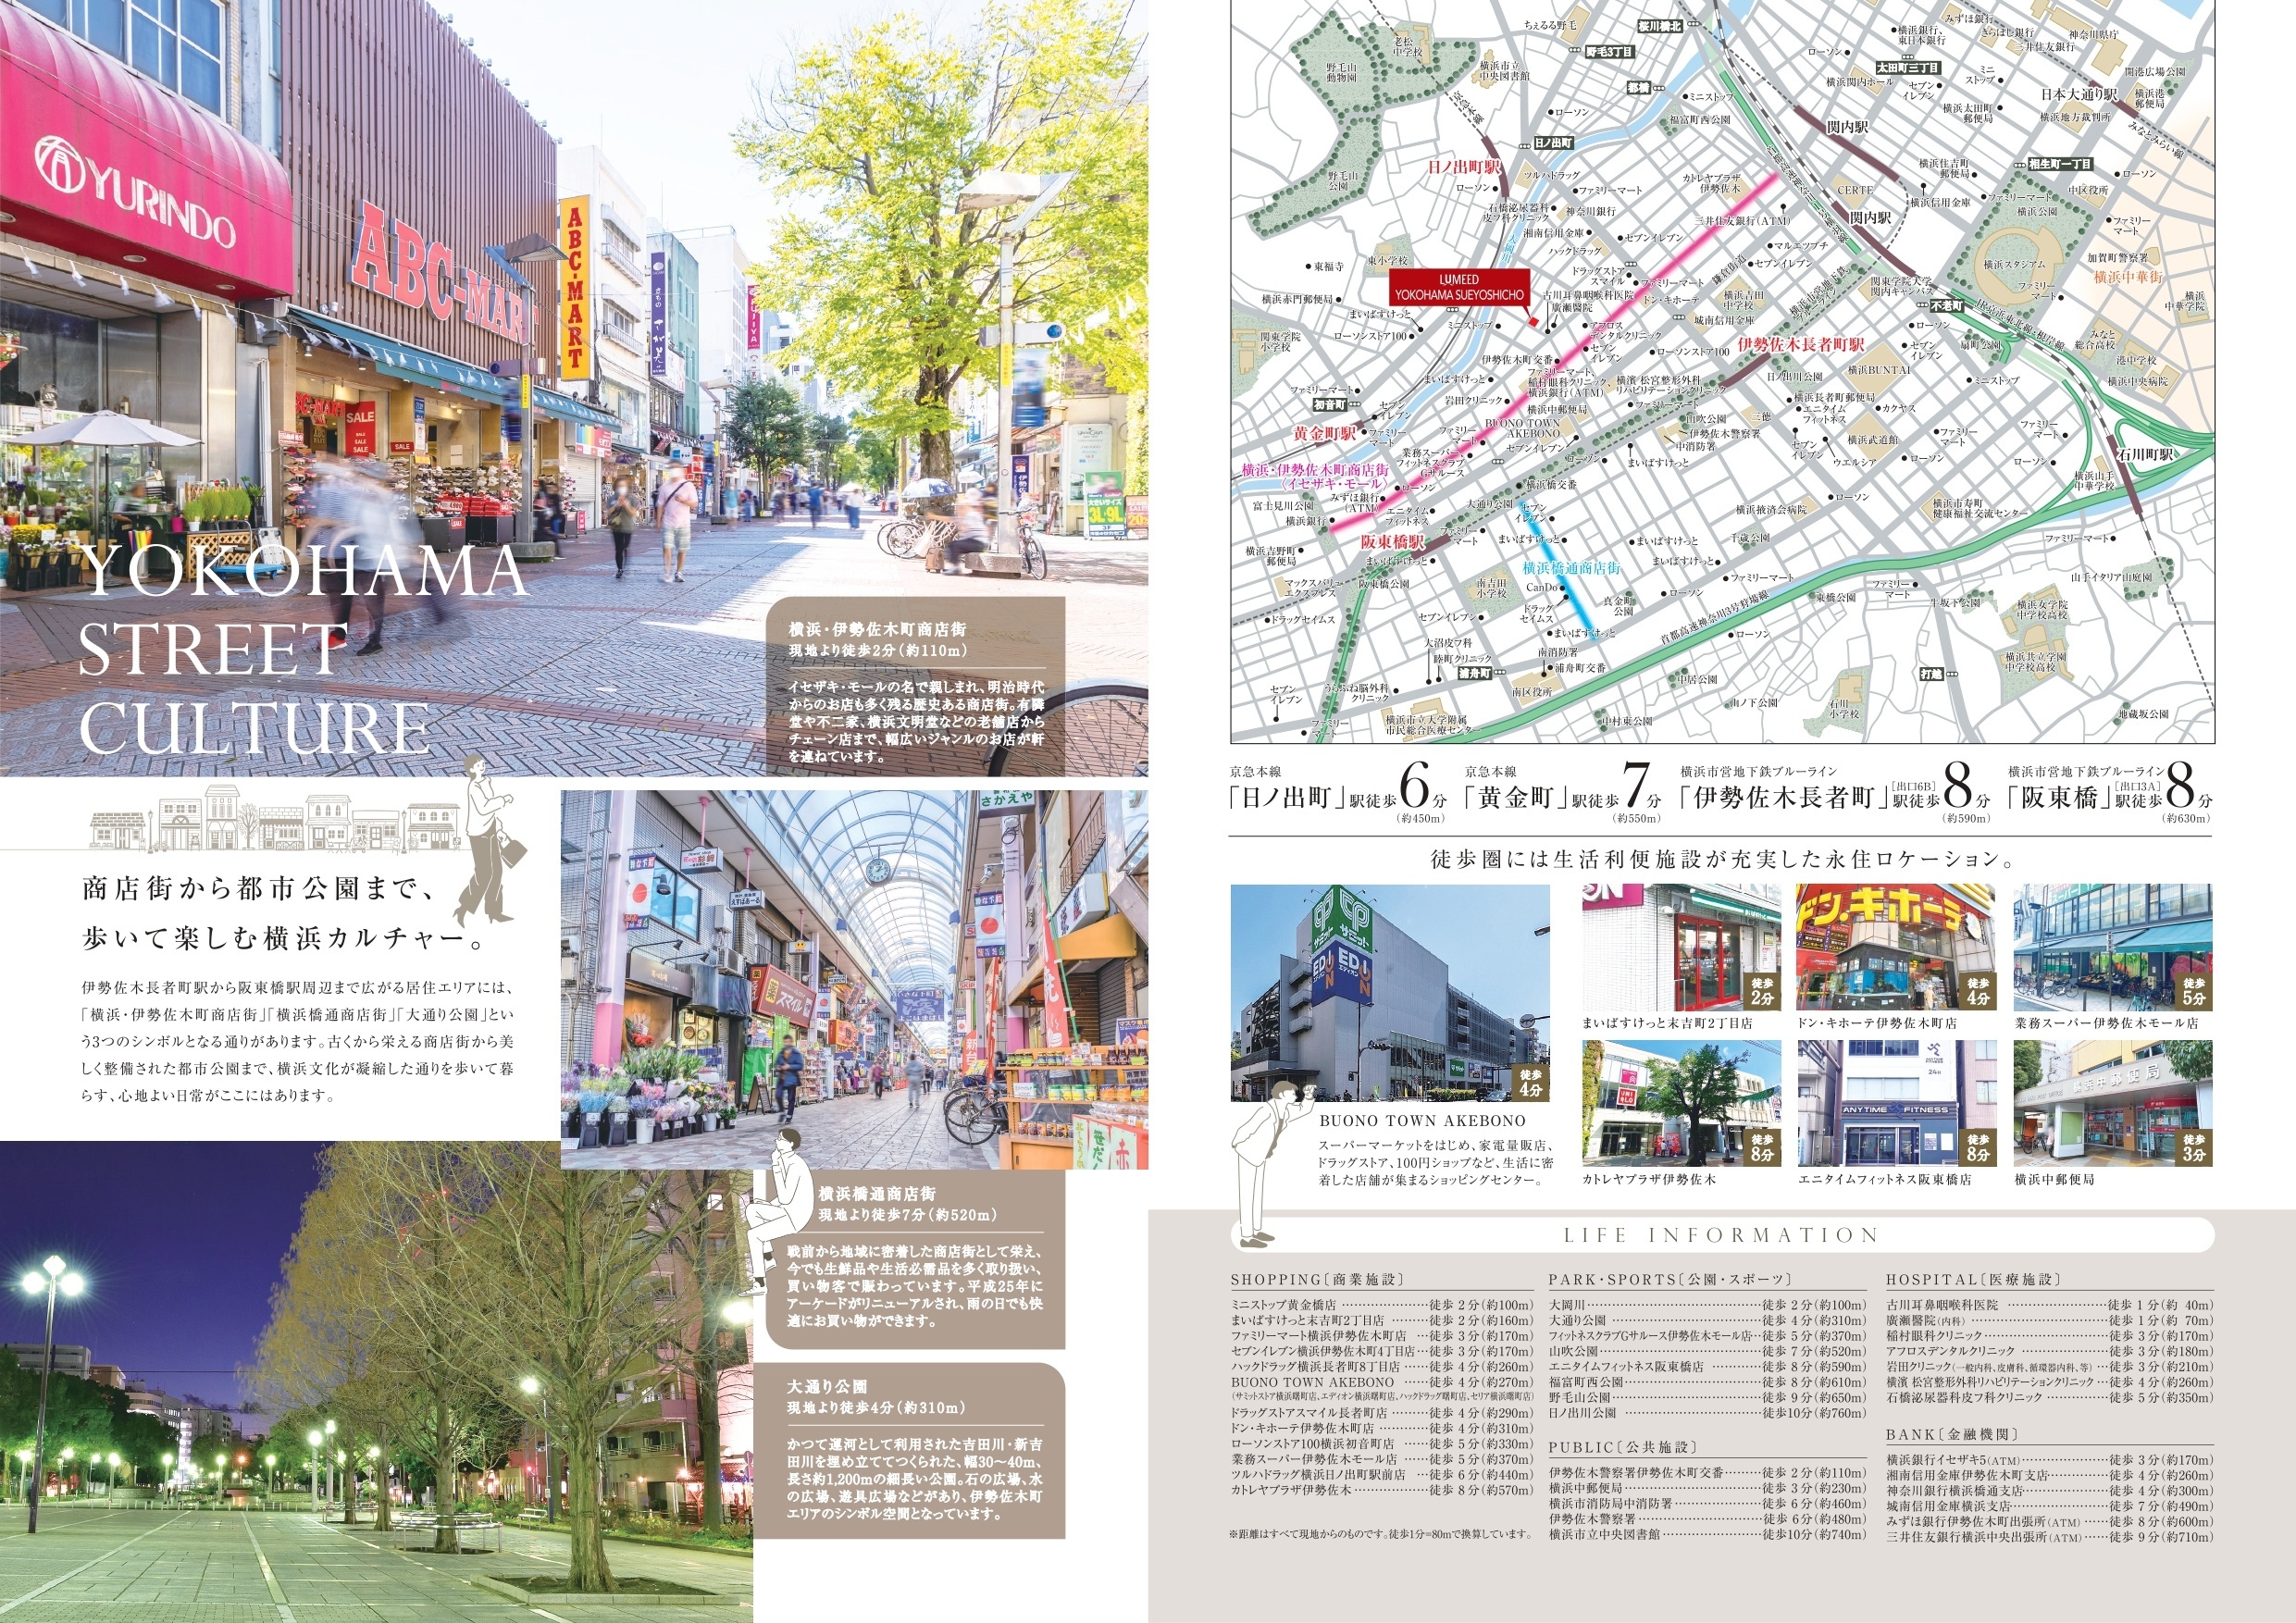Select the 日ノ出町駅 station label on the map

pos(1465,167)
